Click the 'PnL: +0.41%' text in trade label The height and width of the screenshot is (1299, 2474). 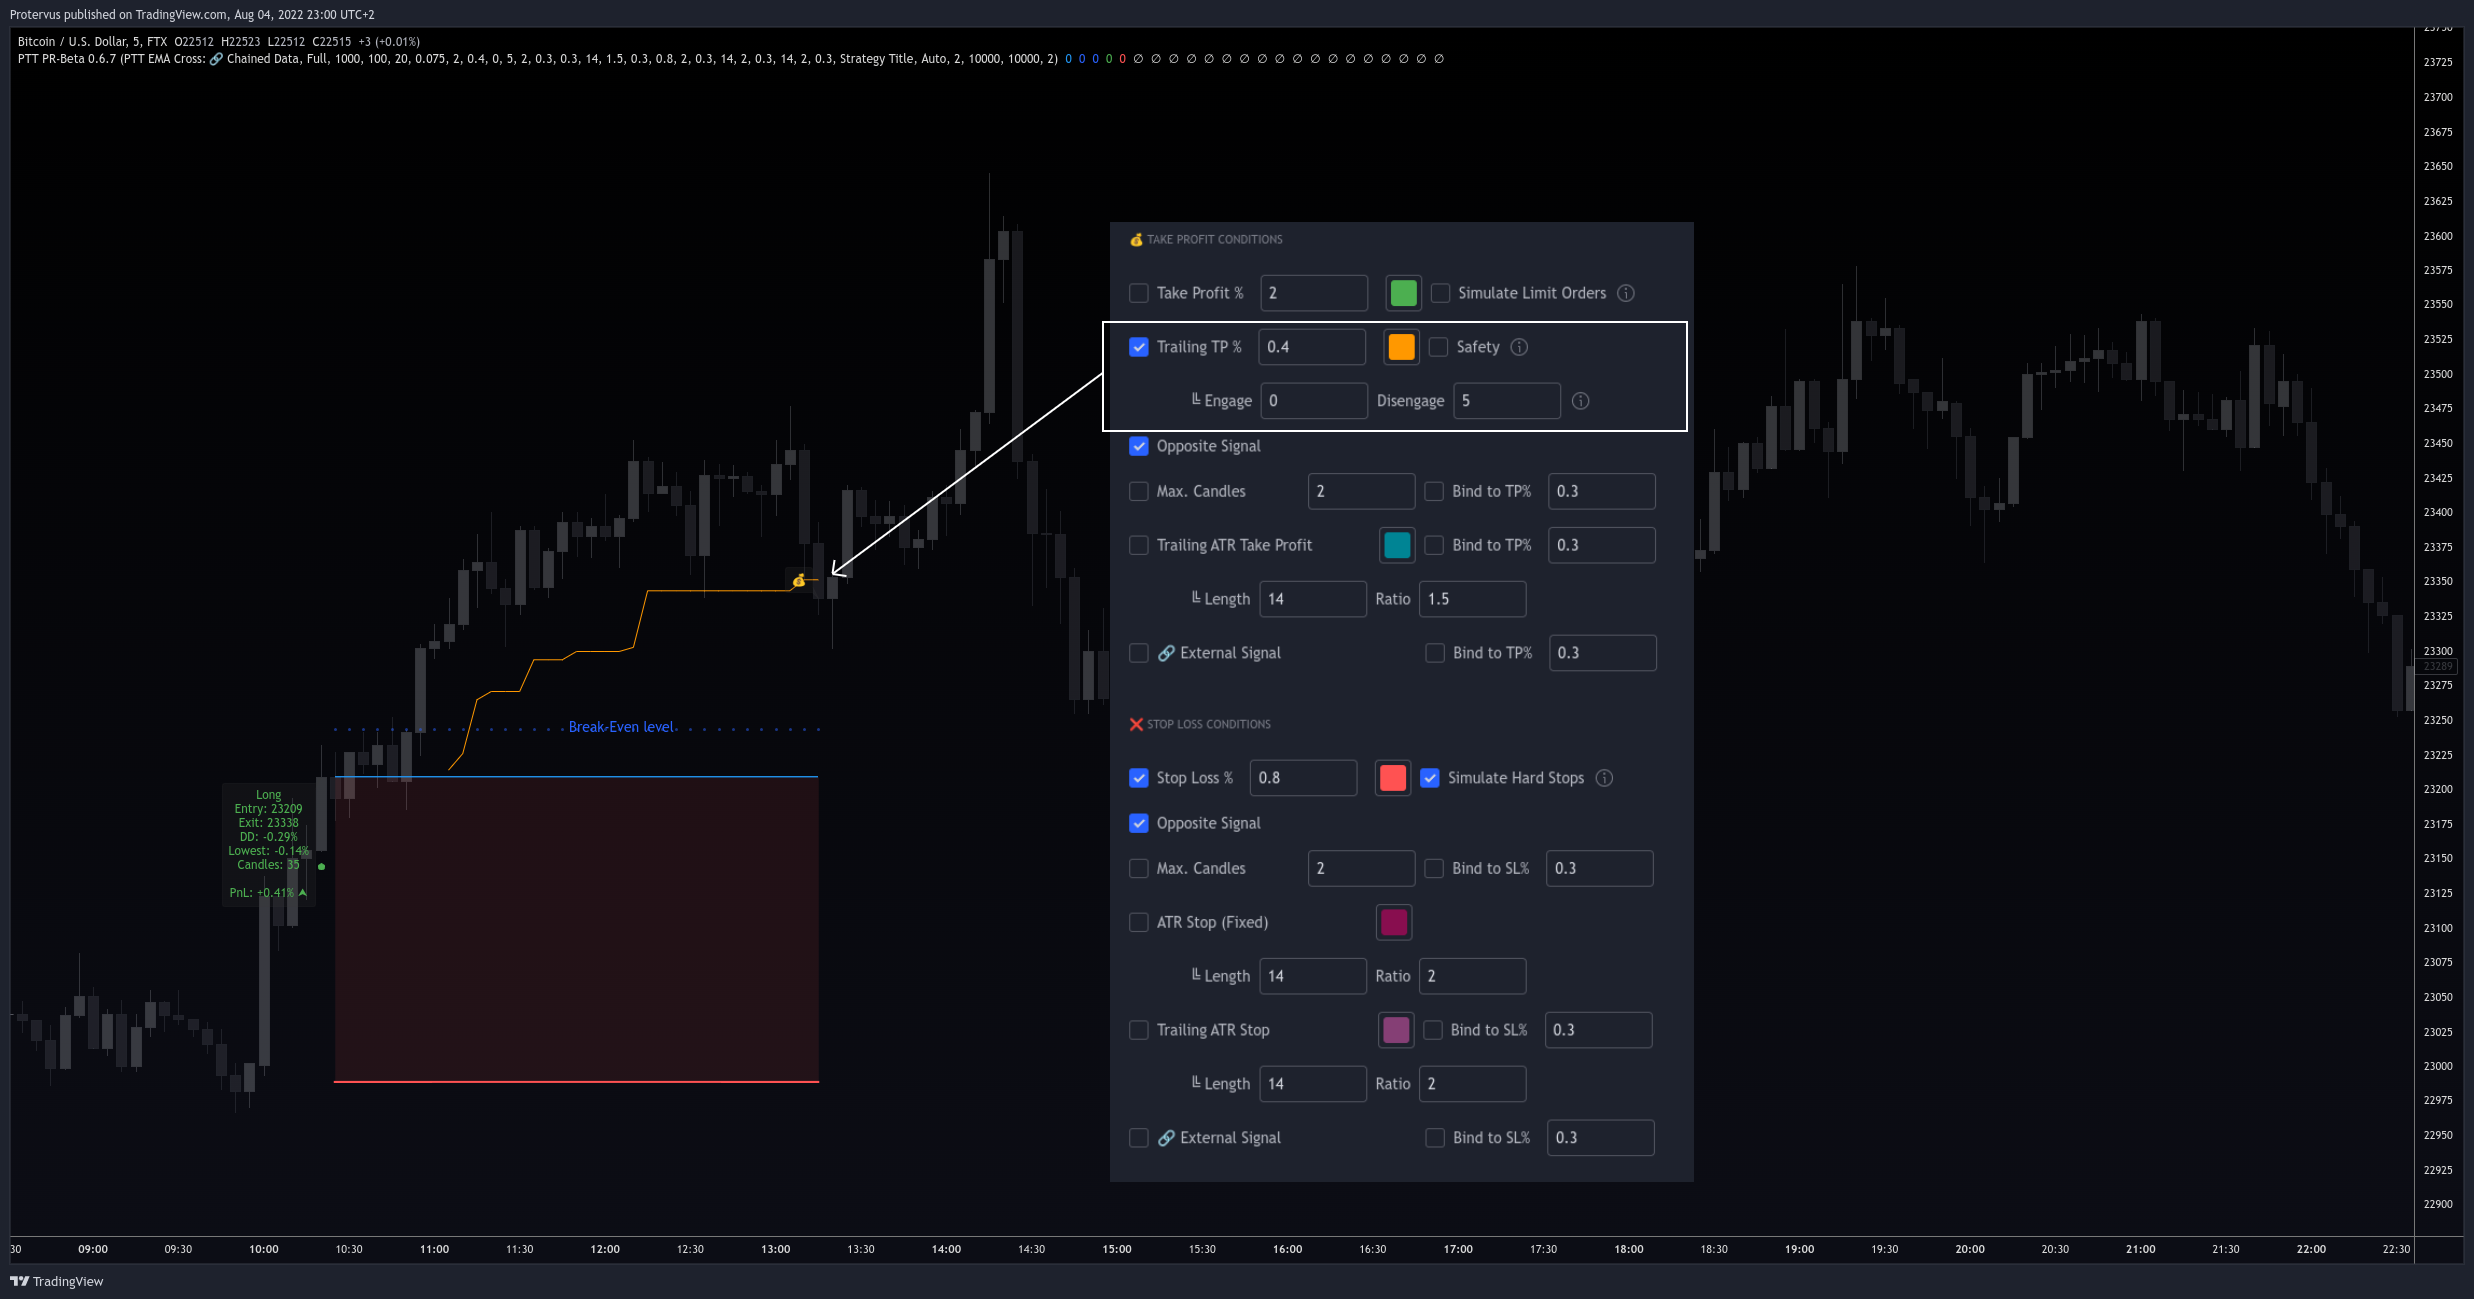click(262, 893)
